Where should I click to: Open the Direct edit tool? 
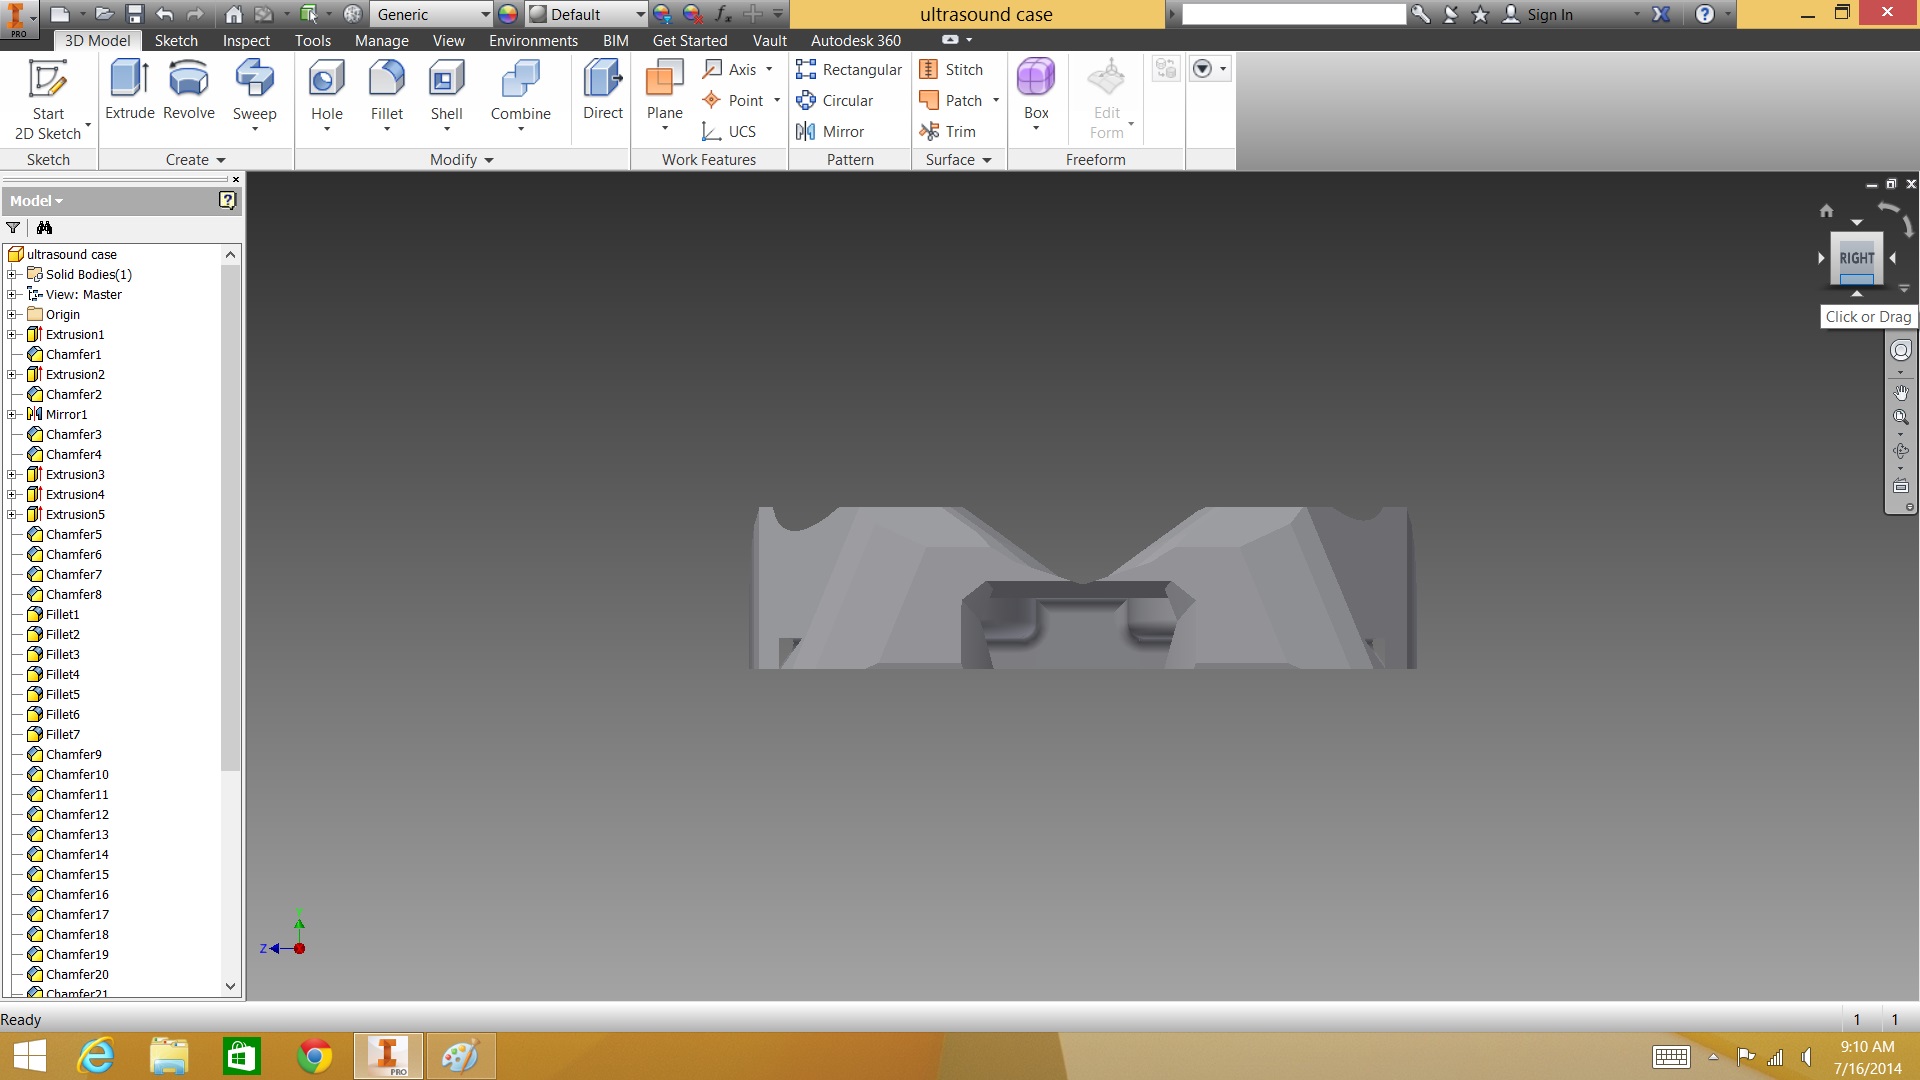pyautogui.click(x=603, y=92)
